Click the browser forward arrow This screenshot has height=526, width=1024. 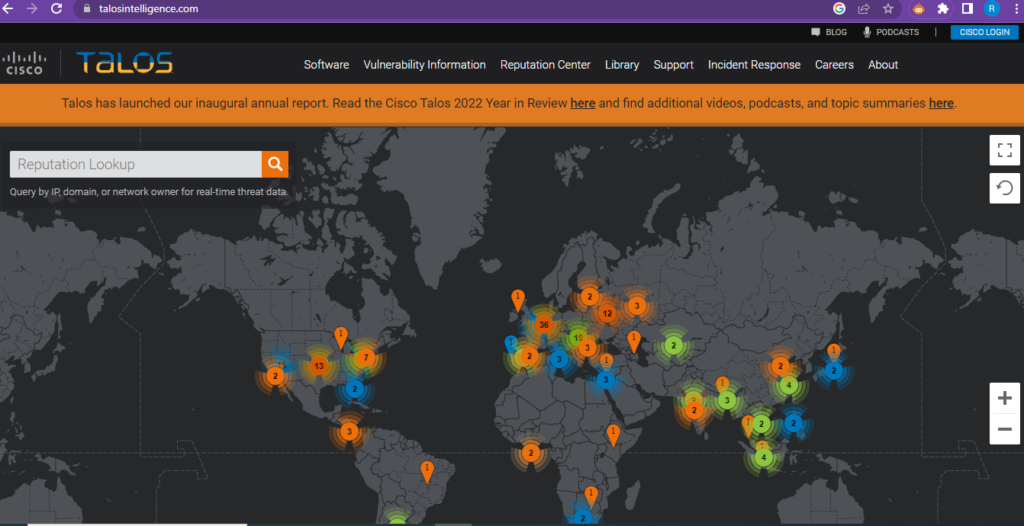(33, 8)
